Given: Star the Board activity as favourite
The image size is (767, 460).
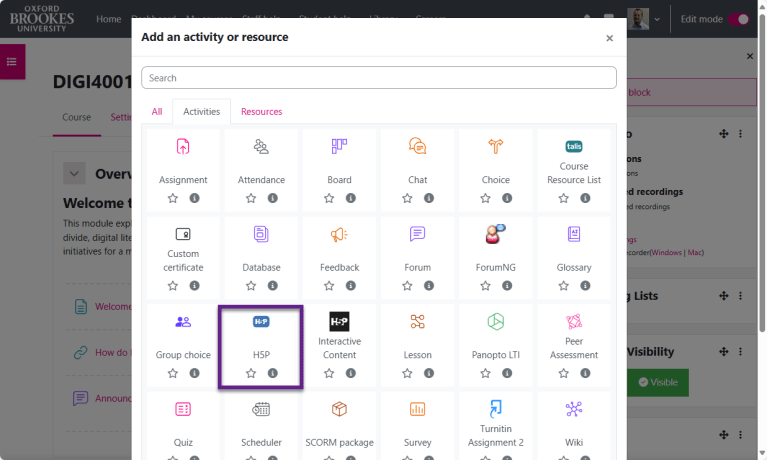Looking at the screenshot, I should tap(329, 198).
